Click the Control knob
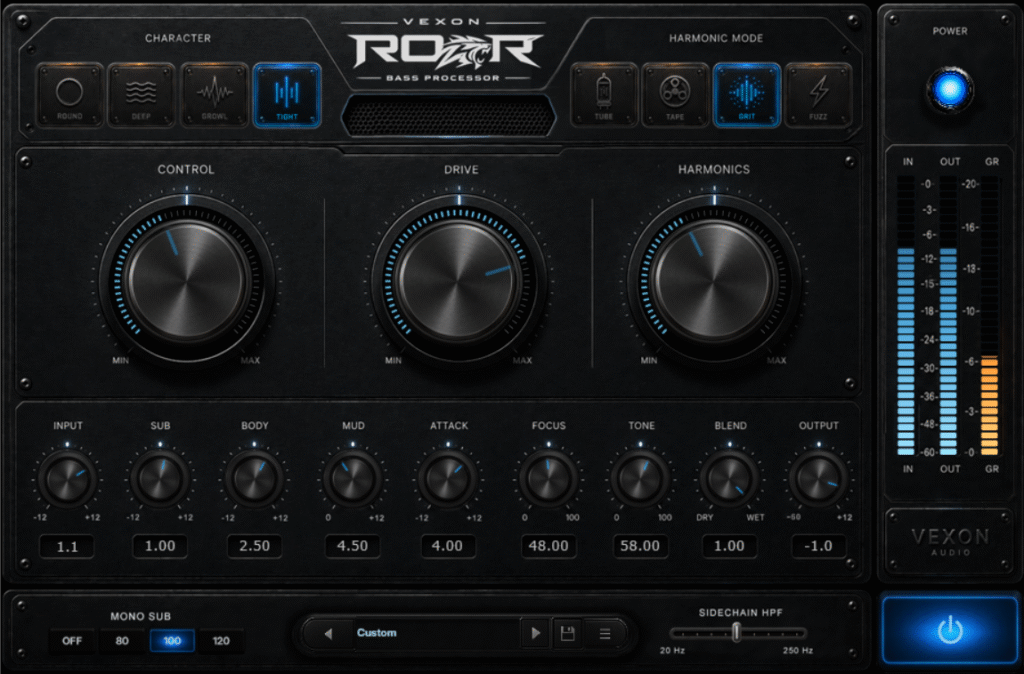The width and height of the screenshot is (1024, 674). tap(186, 282)
